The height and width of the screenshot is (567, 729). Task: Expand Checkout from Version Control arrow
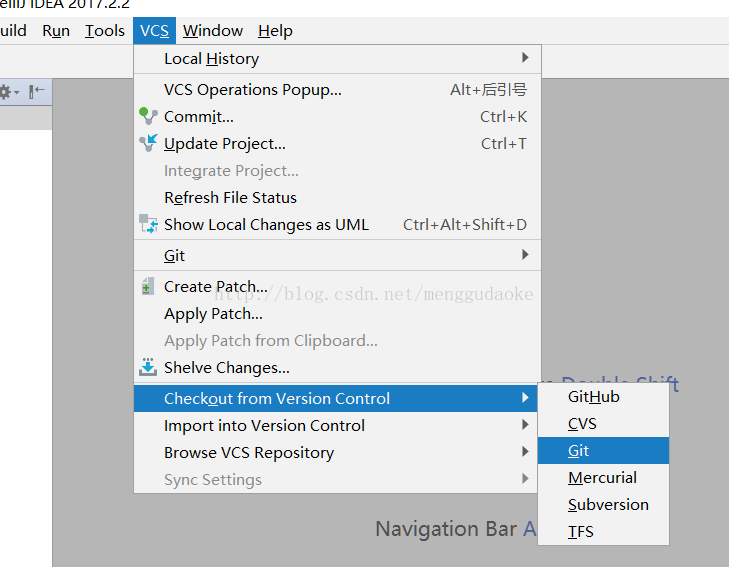pos(525,398)
